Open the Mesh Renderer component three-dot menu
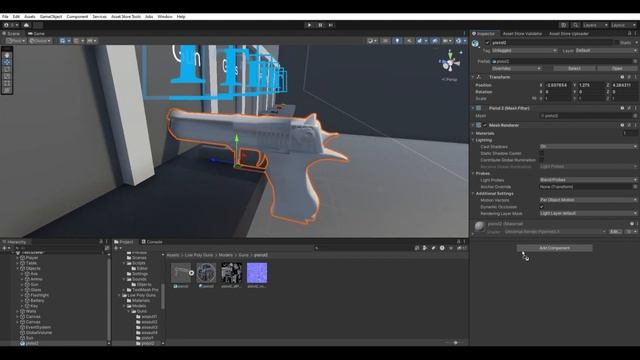This screenshot has width=640, height=360. pyautogui.click(x=636, y=125)
